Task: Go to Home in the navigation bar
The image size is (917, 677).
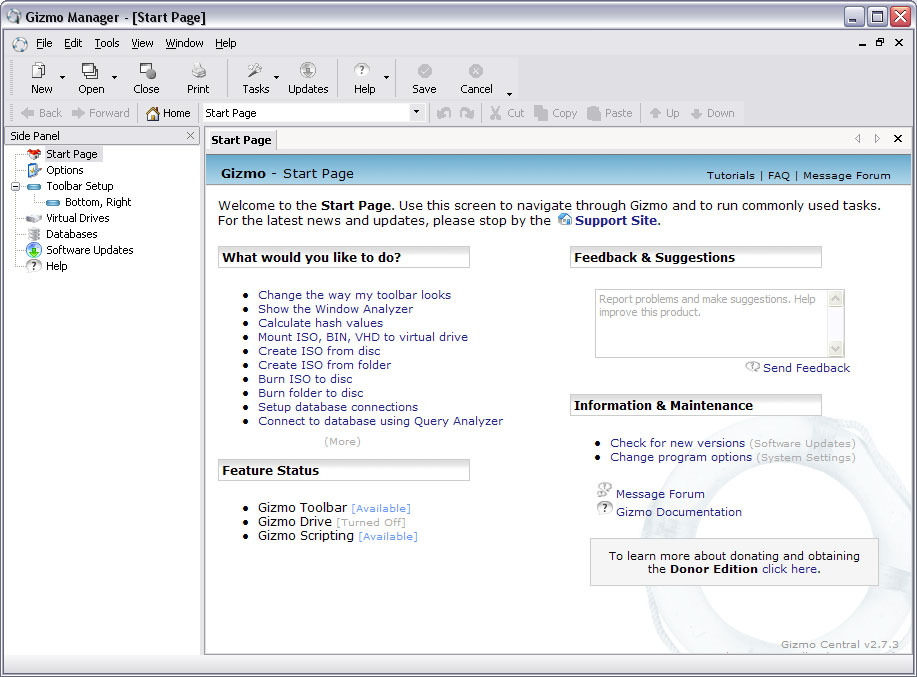Action: 168,113
